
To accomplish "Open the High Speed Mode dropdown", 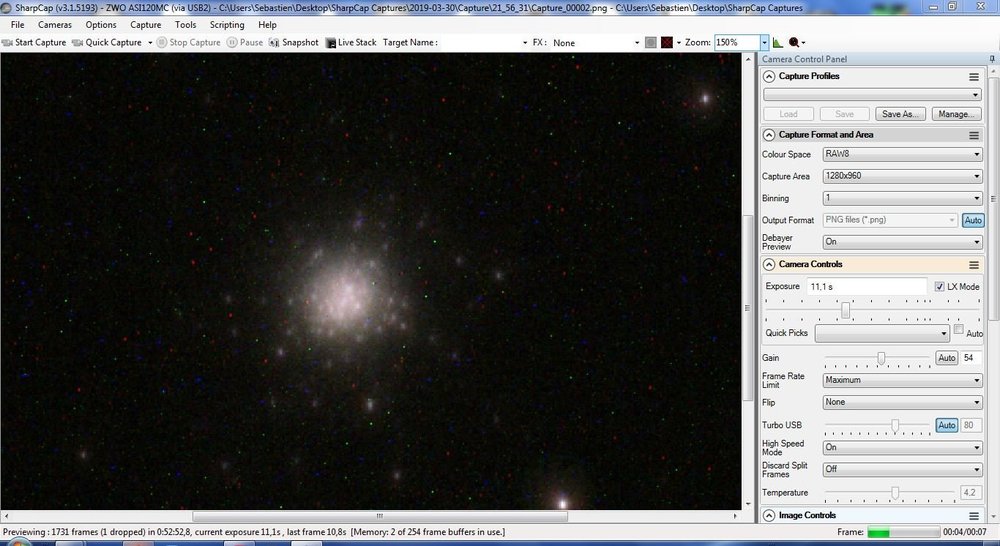I will tap(902, 448).
